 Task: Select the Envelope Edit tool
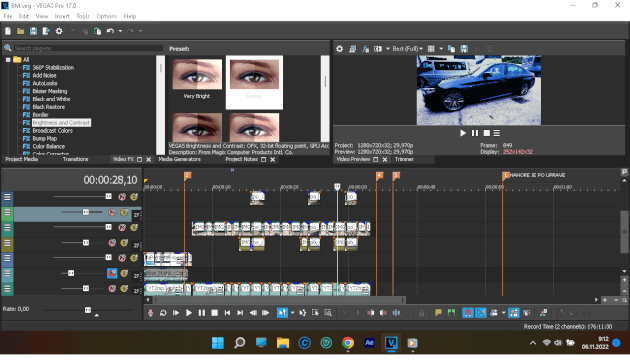[303, 313]
